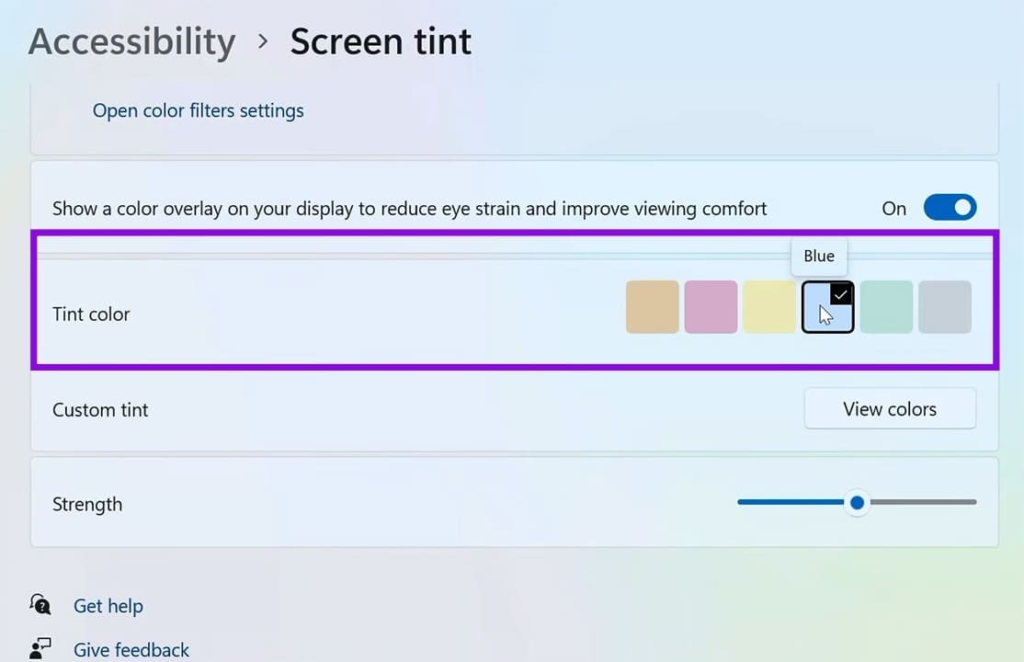The width and height of the screenshot is (1024, 662).
Task: Open the Get help link
Action: [x=108, y=606]
